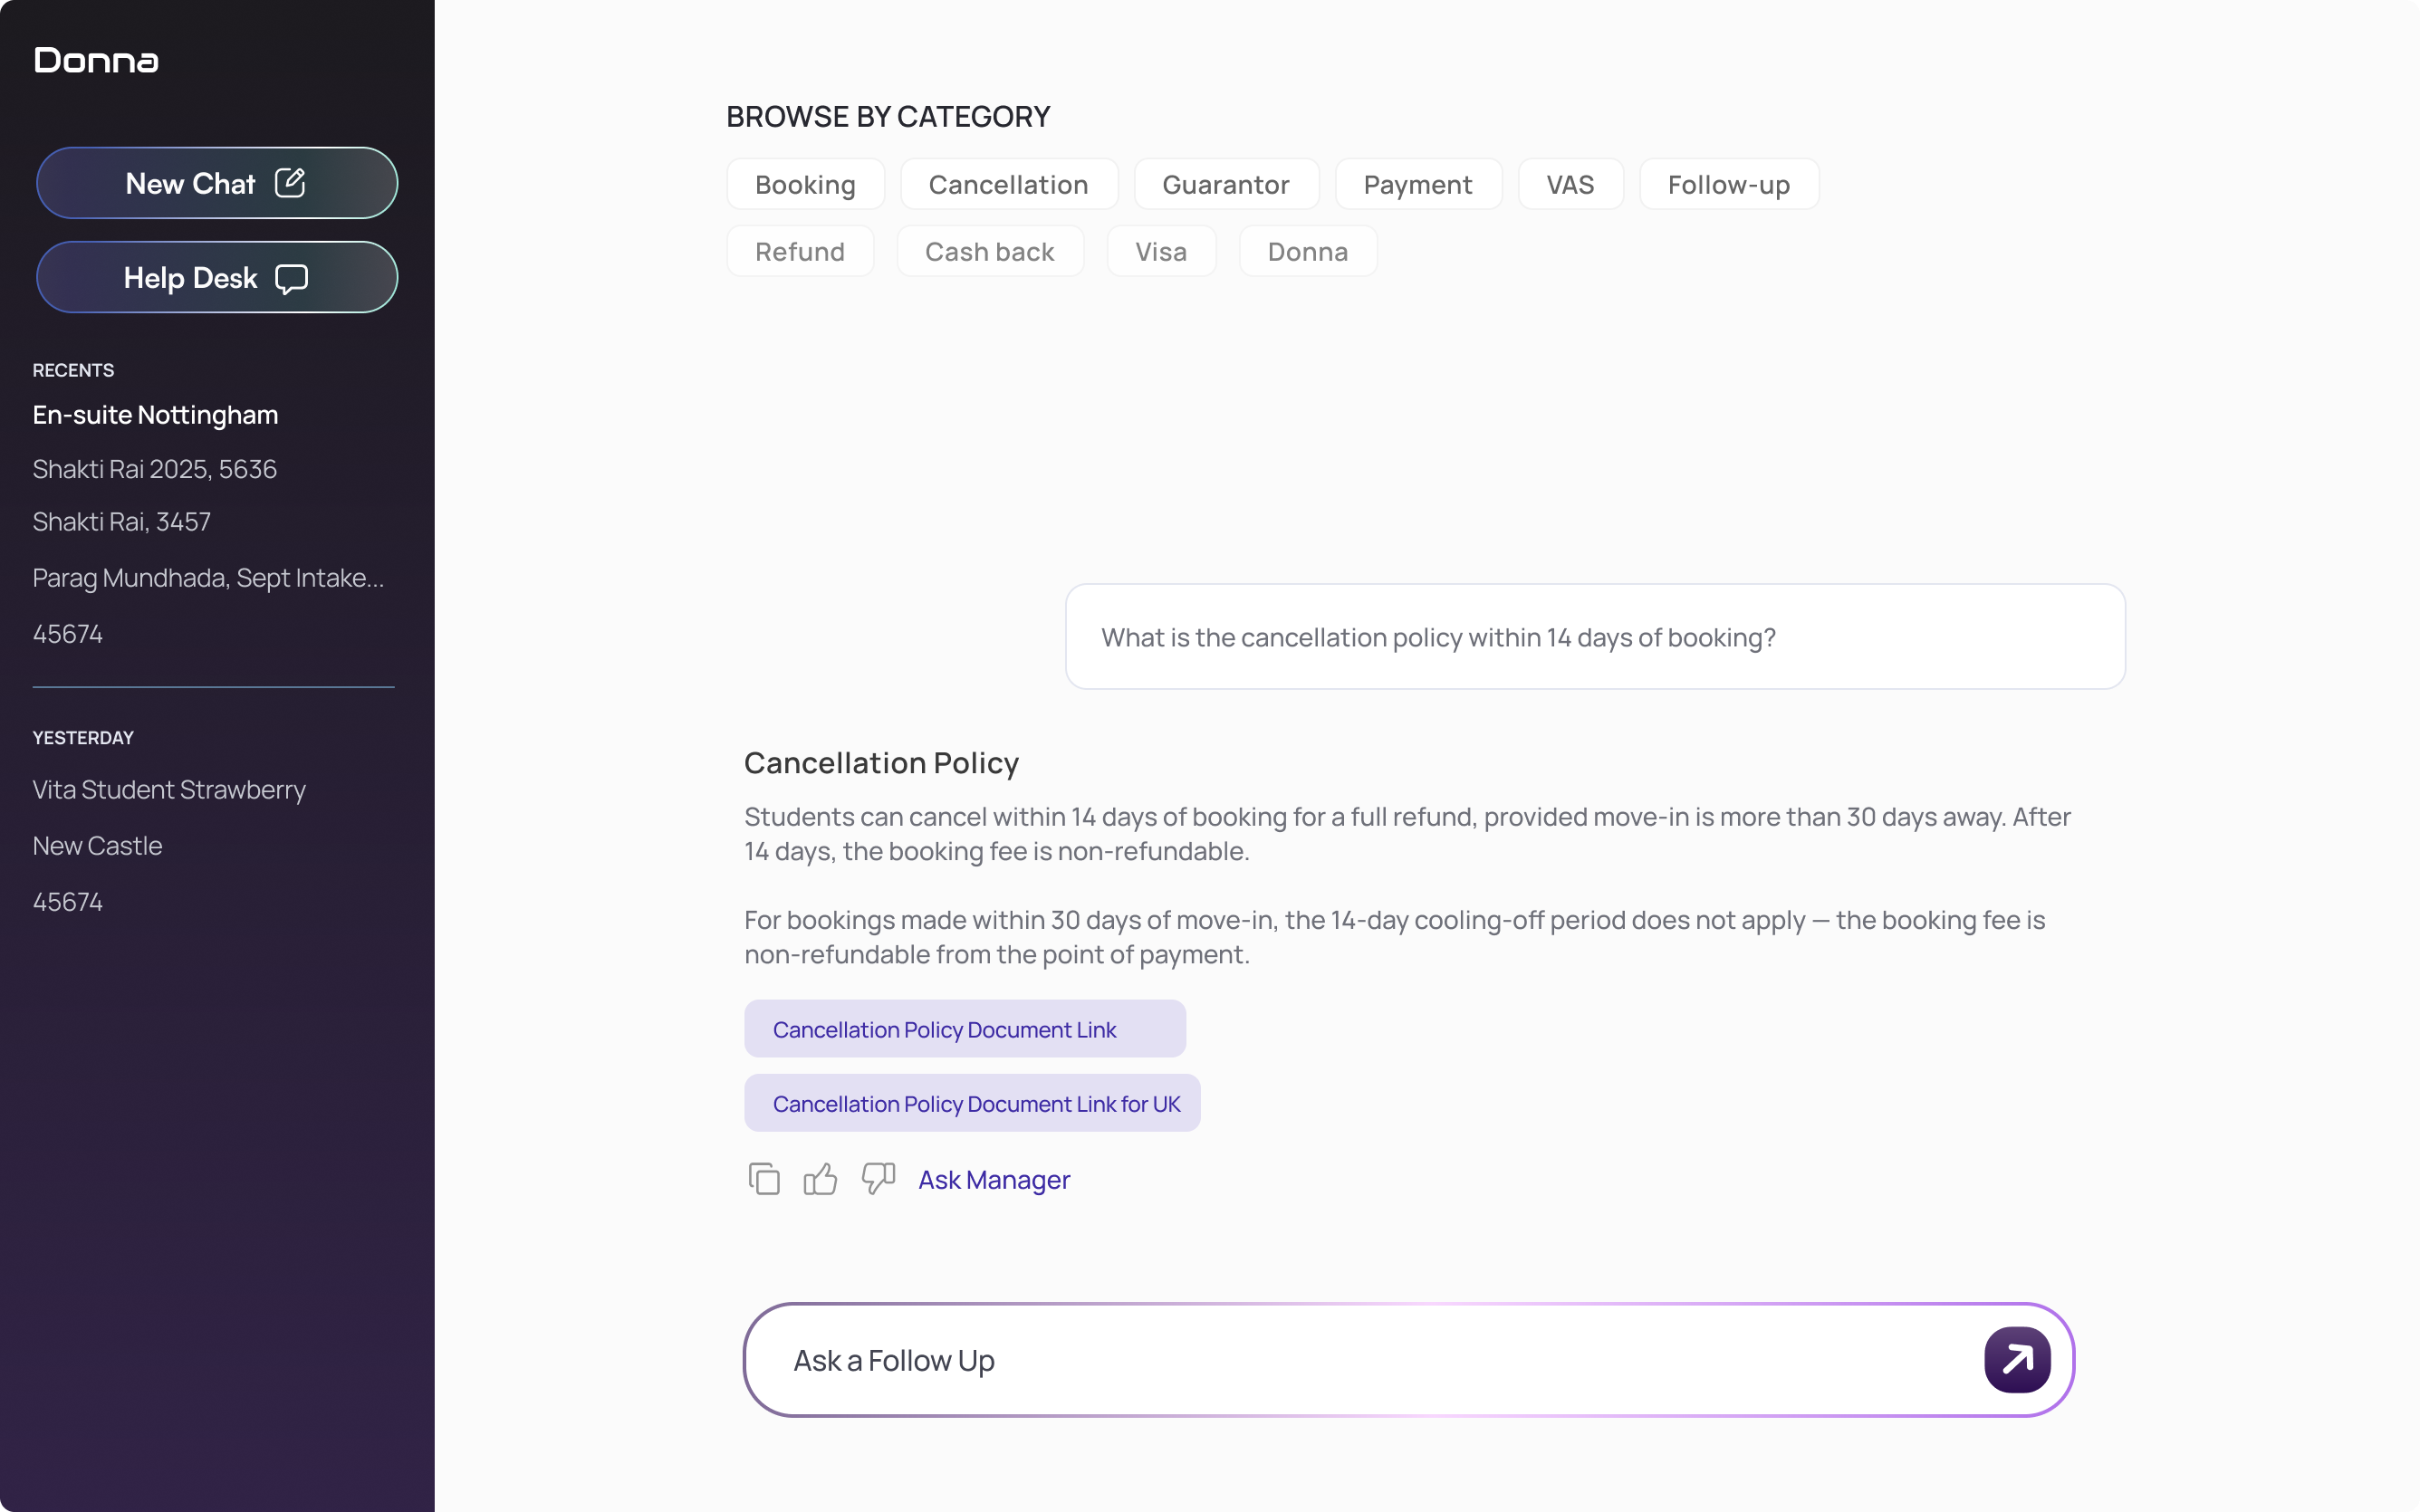Select the Guarantor category

coord(1226,184)
